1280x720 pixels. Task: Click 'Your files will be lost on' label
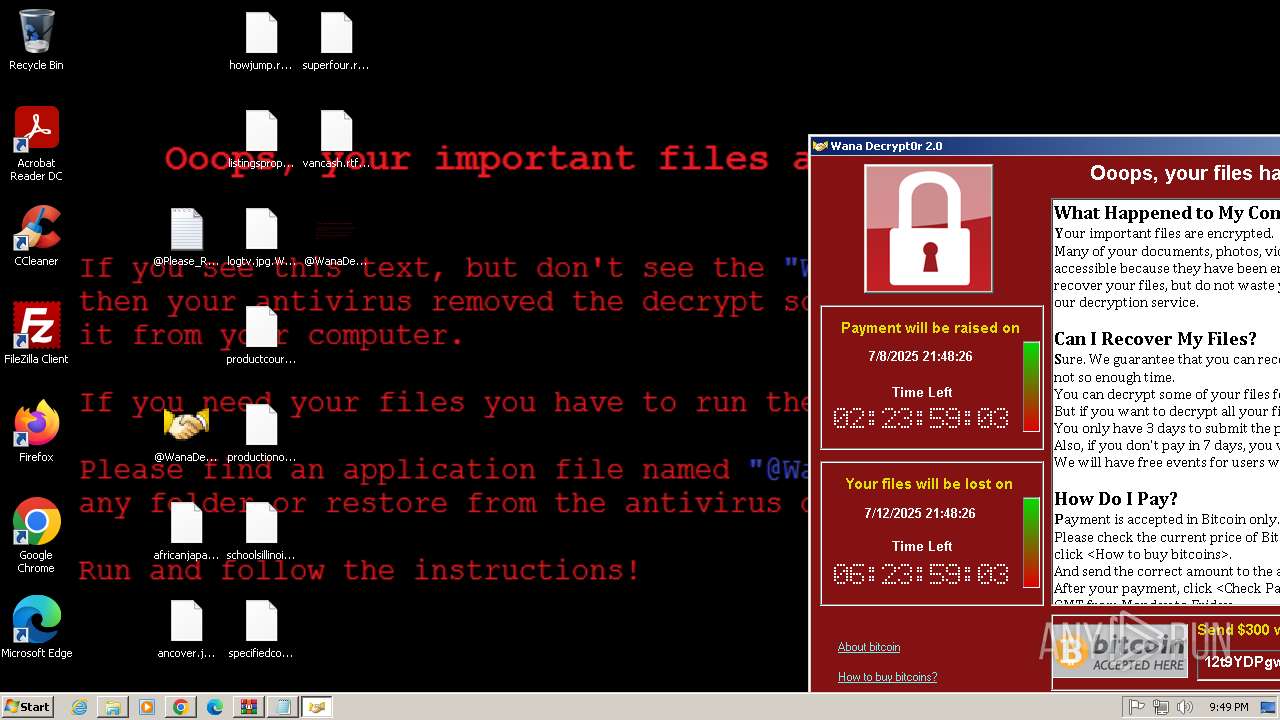pos(929,484)
